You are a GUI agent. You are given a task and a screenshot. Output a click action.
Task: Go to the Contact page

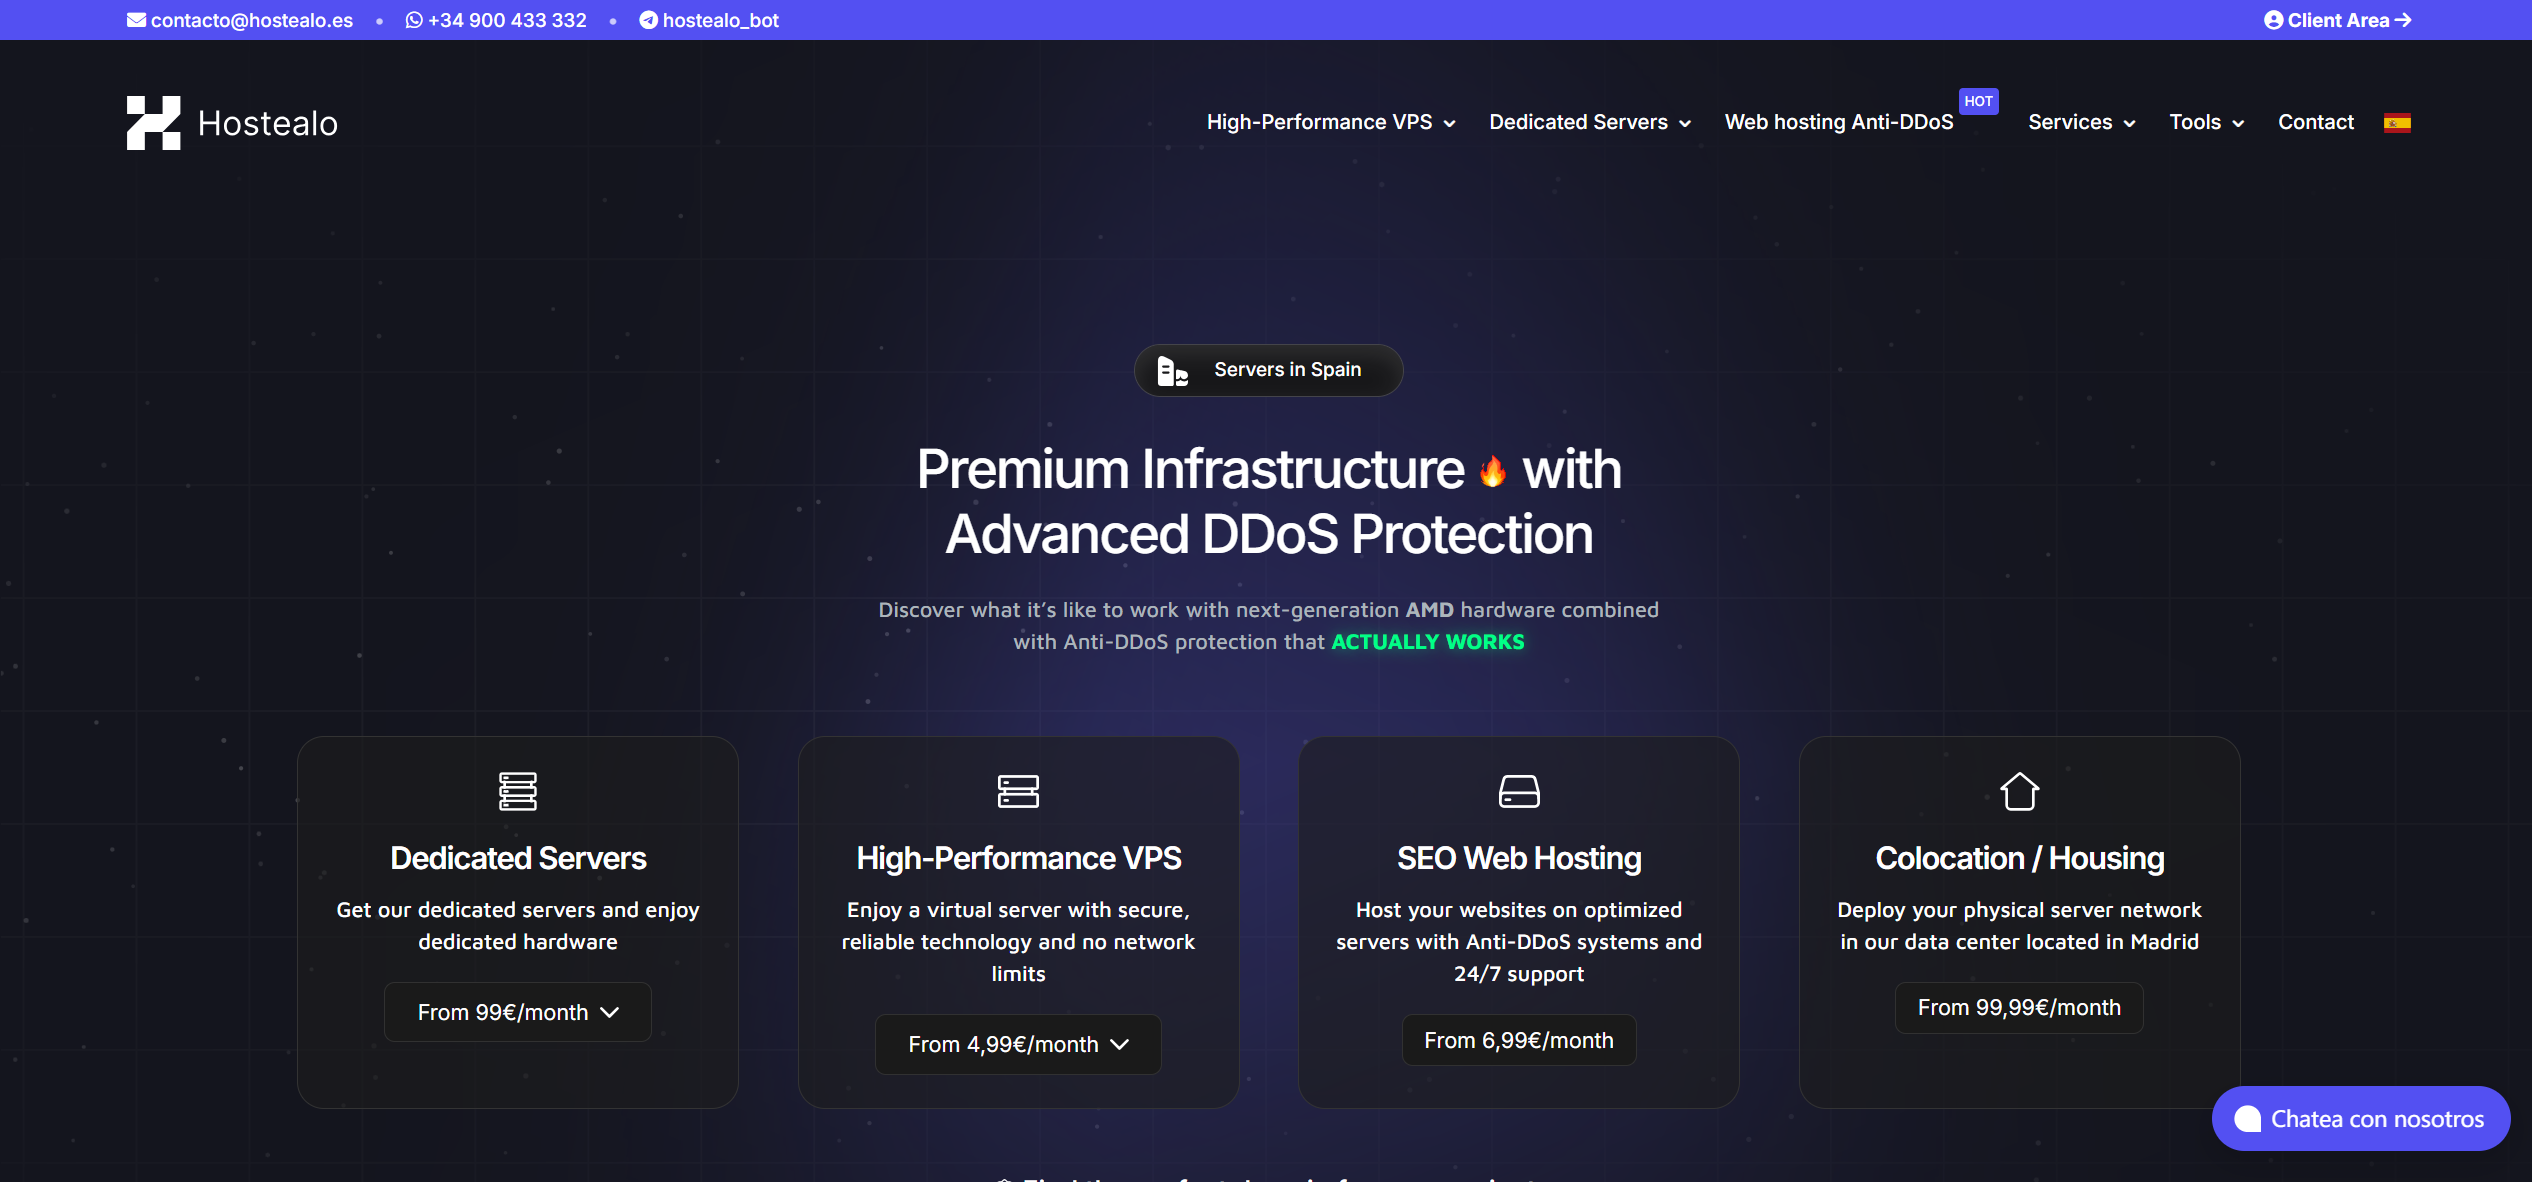pyautogui.click(x=2315, y=122)
